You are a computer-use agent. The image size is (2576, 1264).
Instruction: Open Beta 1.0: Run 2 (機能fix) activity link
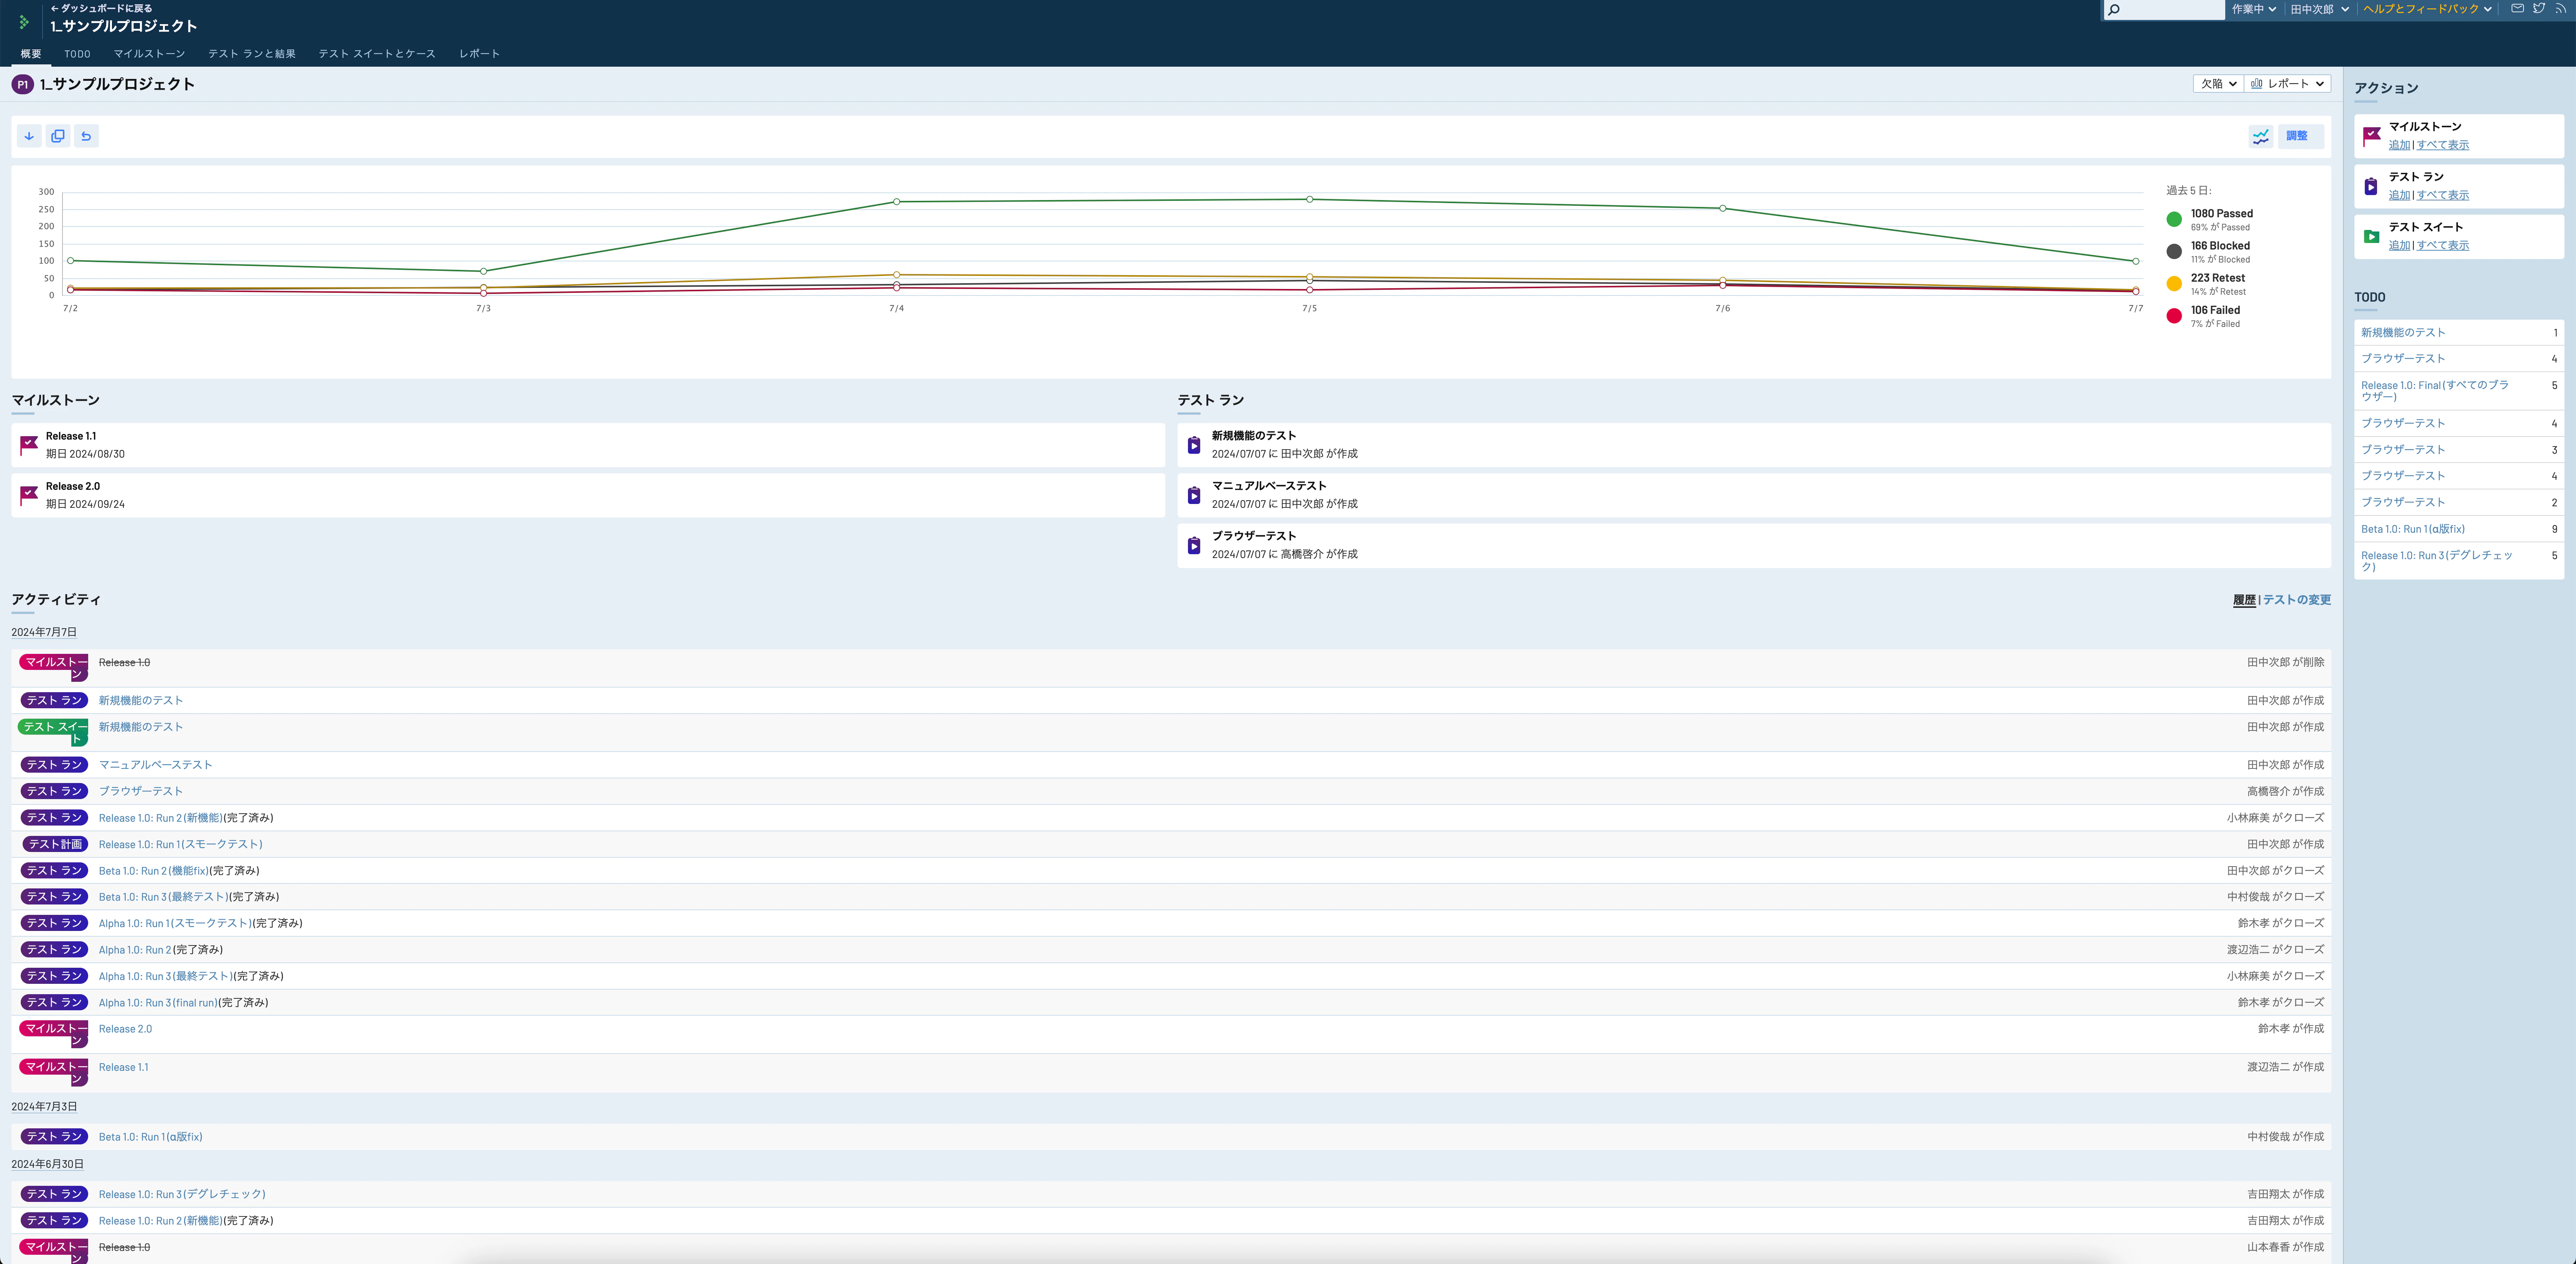[154, 871]
